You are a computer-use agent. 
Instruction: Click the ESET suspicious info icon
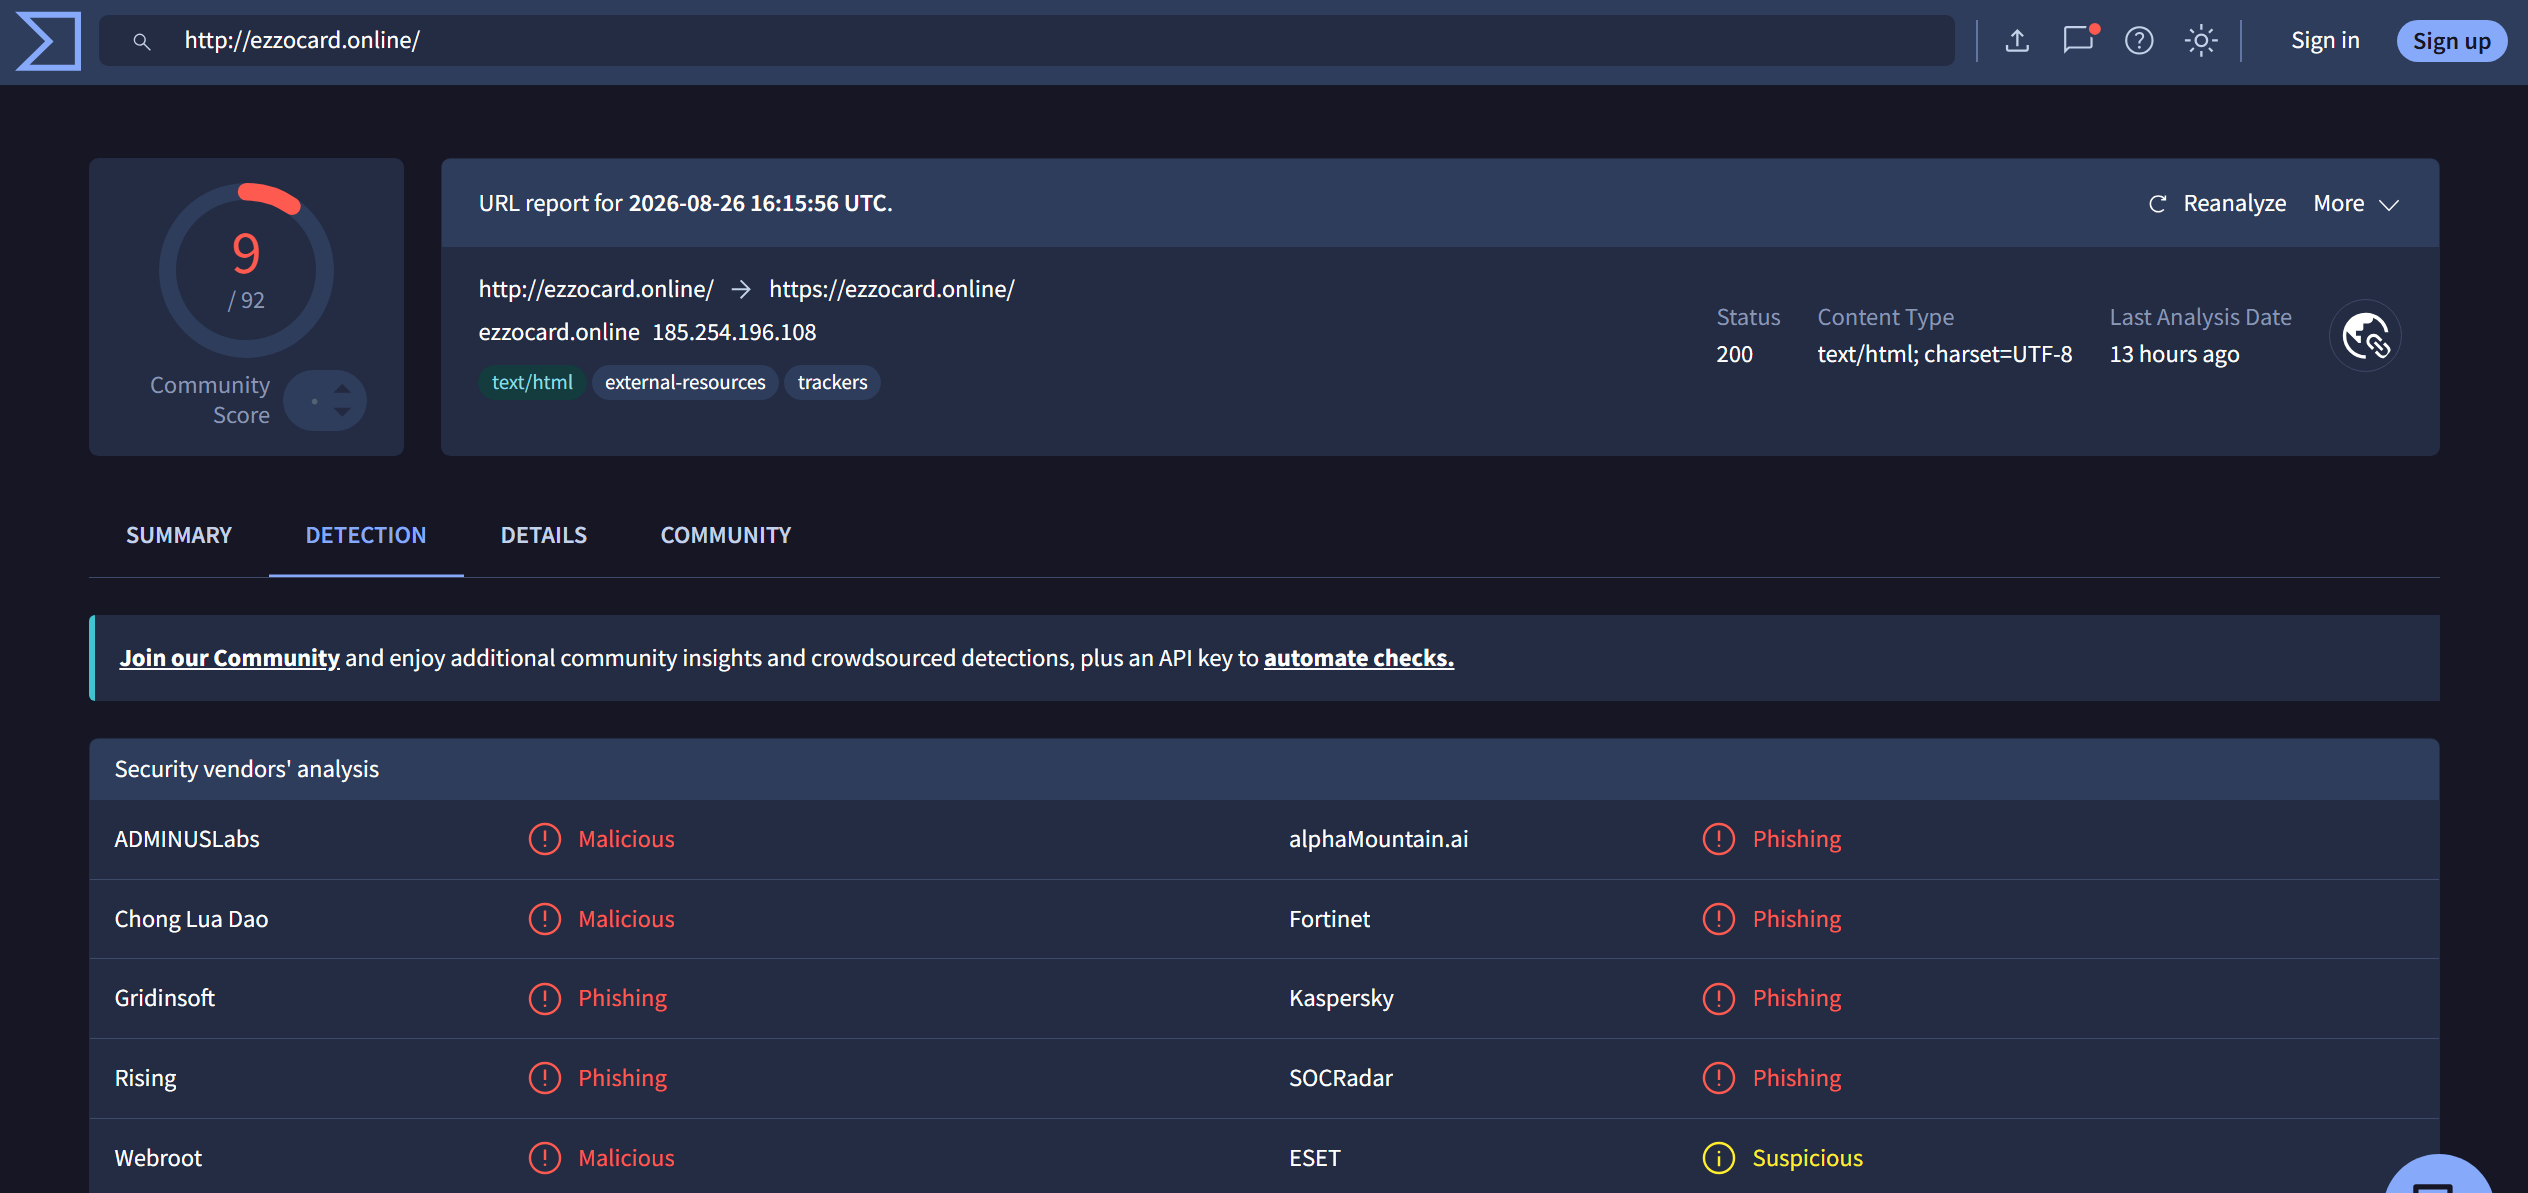(1718, 1157)
